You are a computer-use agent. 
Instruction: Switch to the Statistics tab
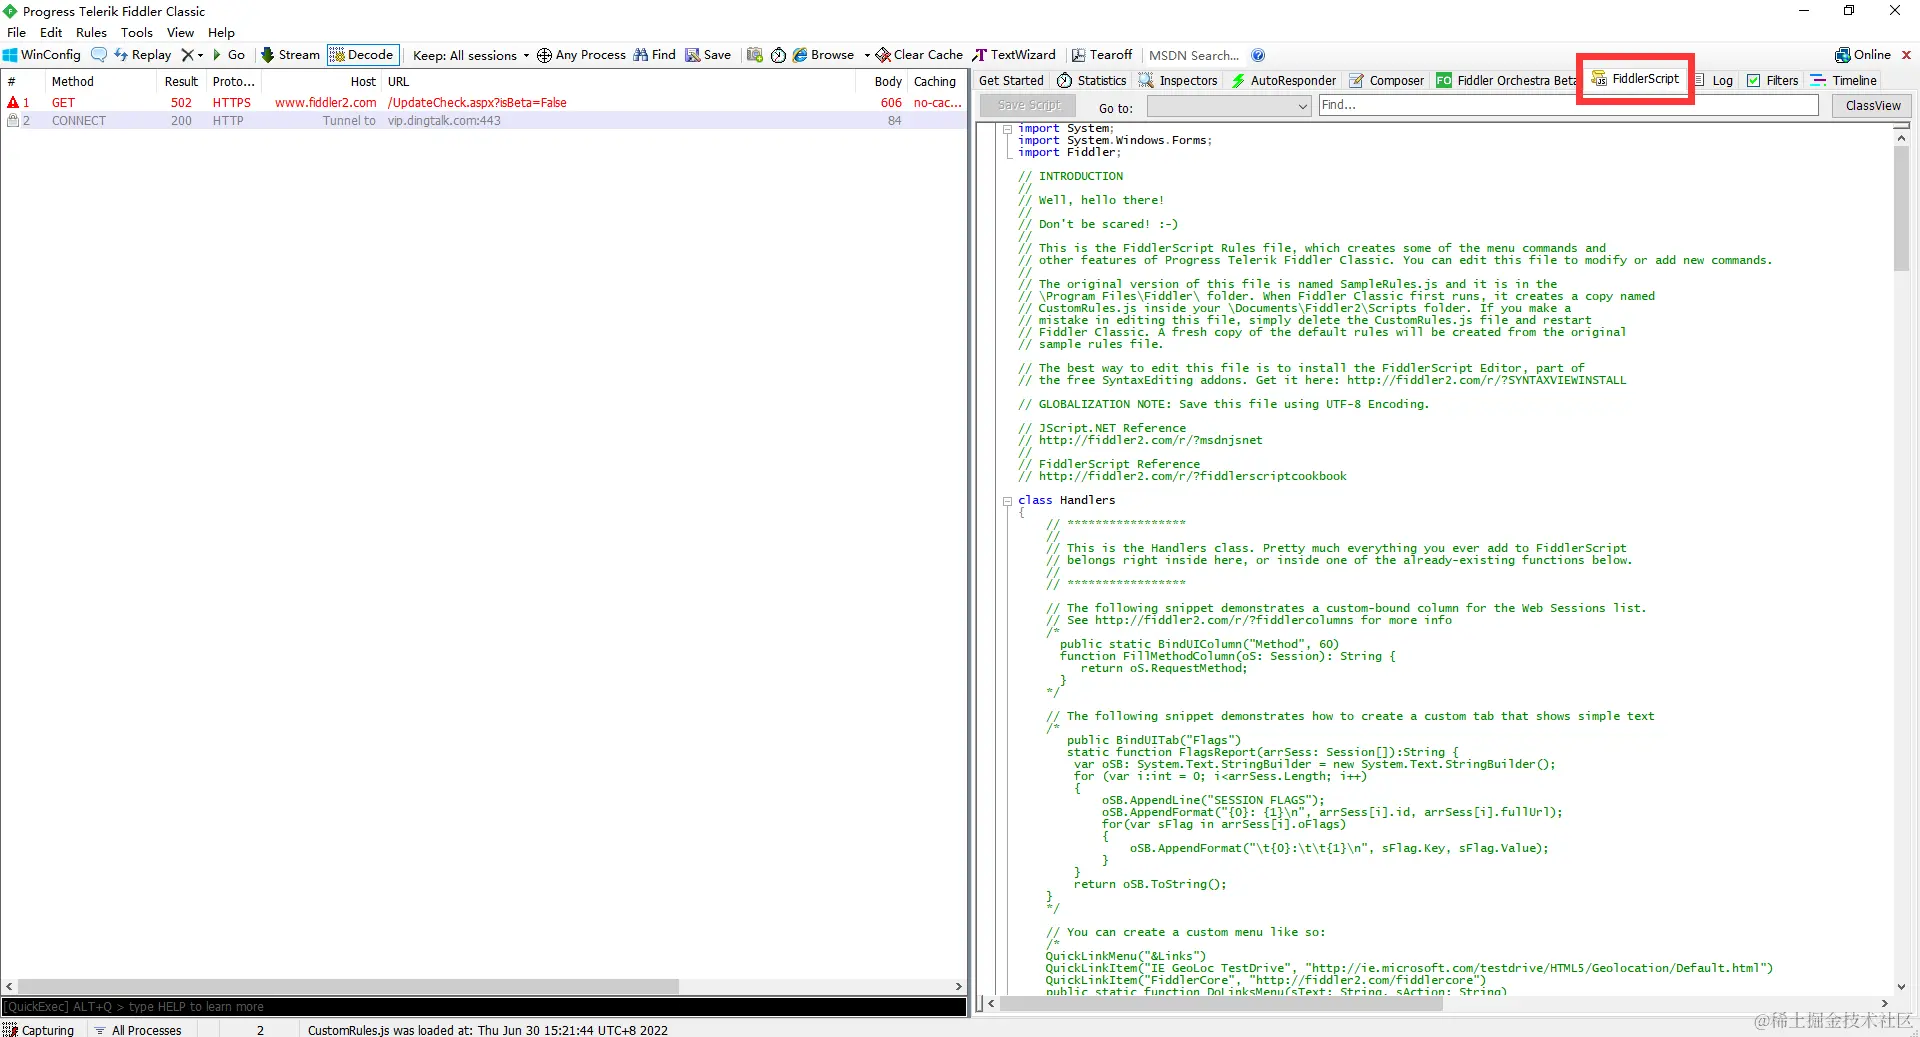tap(1092, 81)
